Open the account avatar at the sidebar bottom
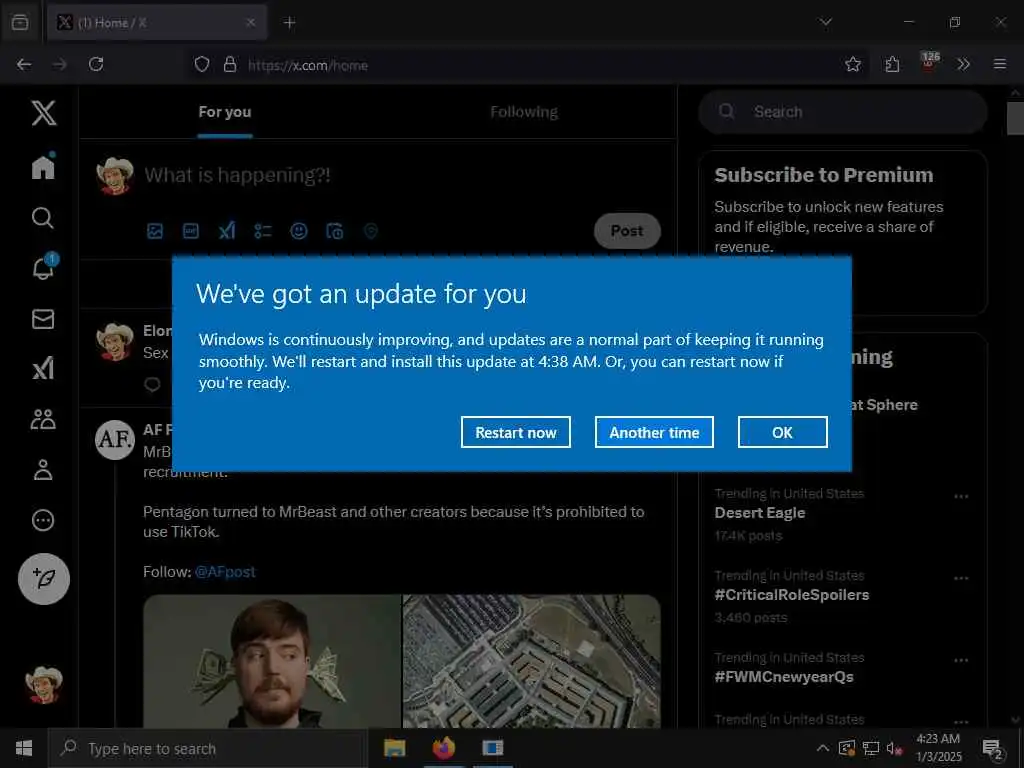The image size is (1024, 768). point(44,685)
